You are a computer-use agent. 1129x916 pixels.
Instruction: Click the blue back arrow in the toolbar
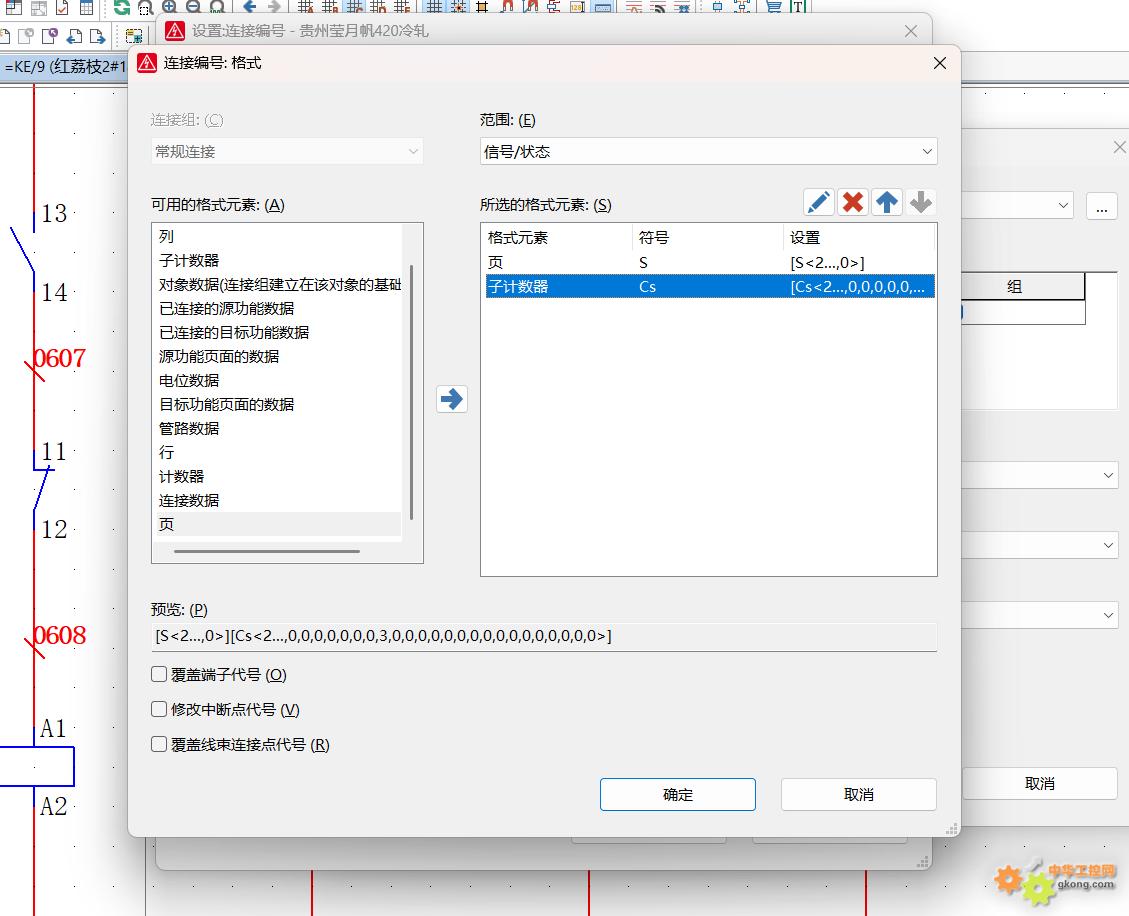pyautogui.click(x=250, y=7)
